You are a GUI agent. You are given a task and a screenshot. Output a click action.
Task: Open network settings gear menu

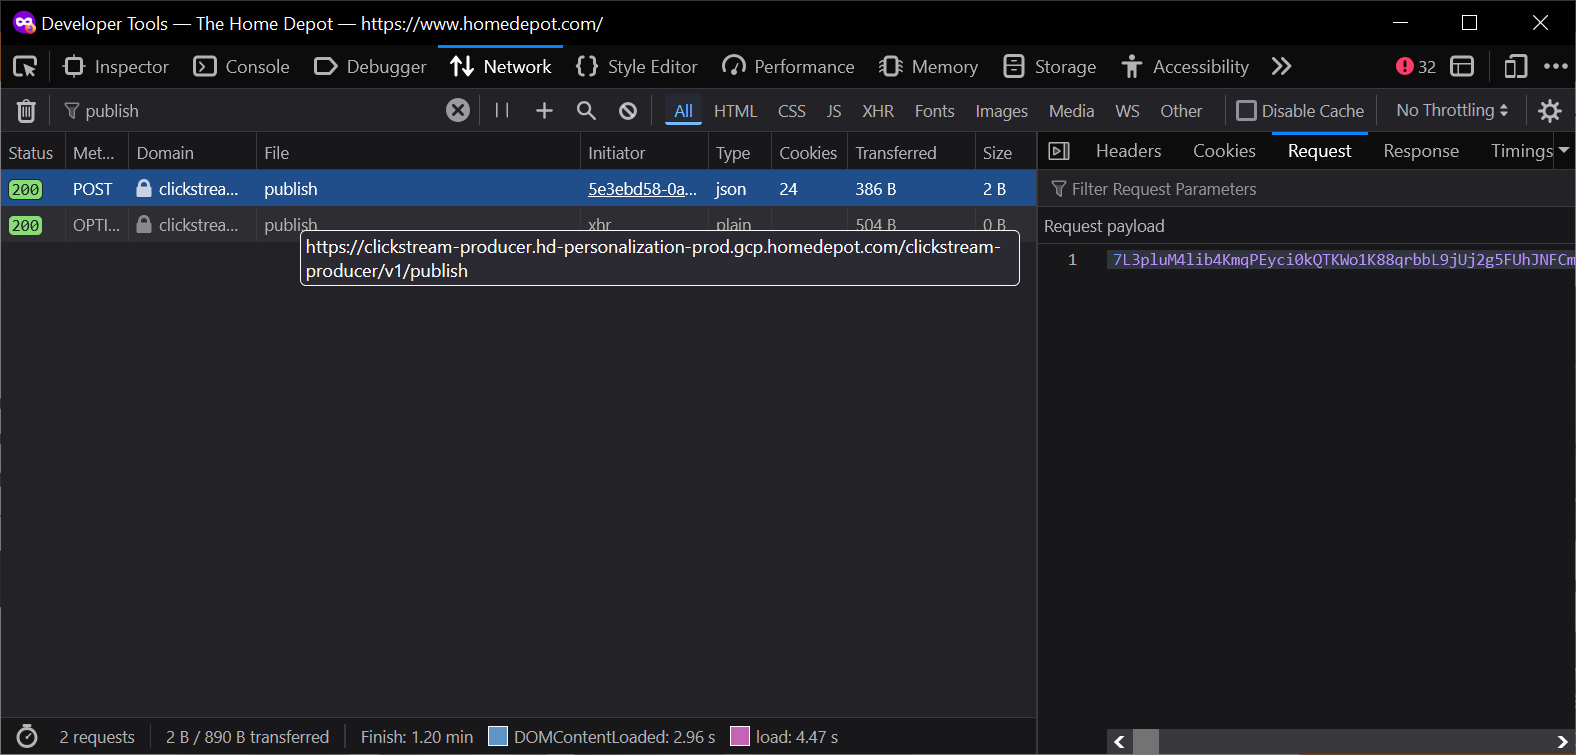[1550, 111]
